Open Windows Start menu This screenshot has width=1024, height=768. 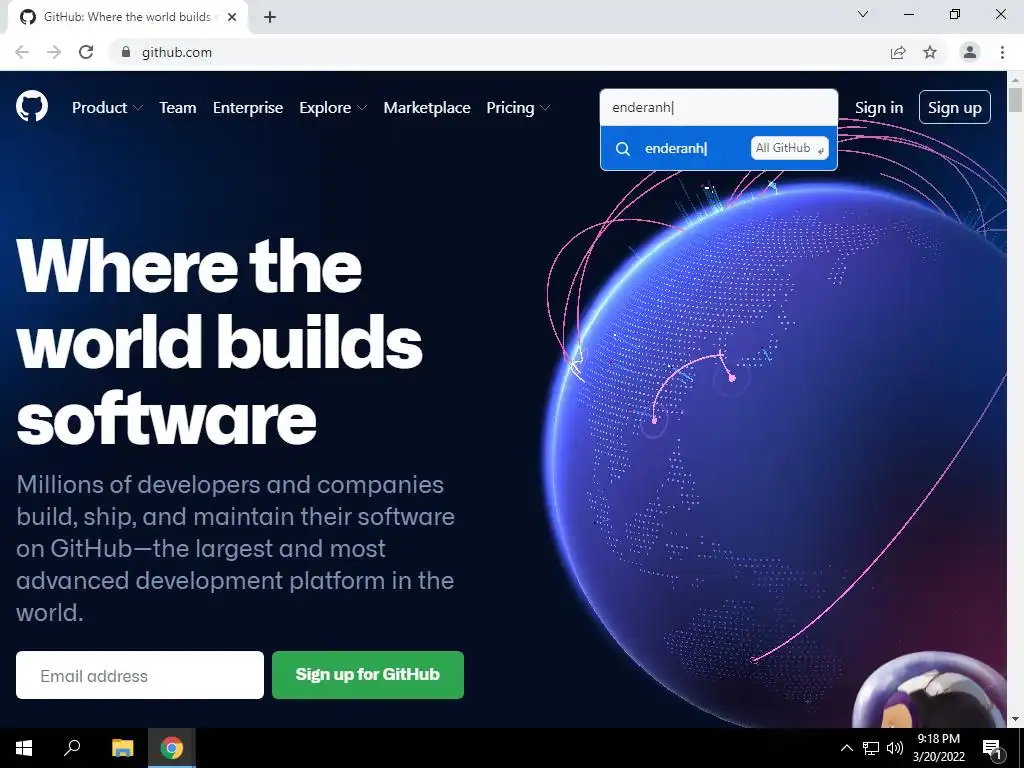24,748
